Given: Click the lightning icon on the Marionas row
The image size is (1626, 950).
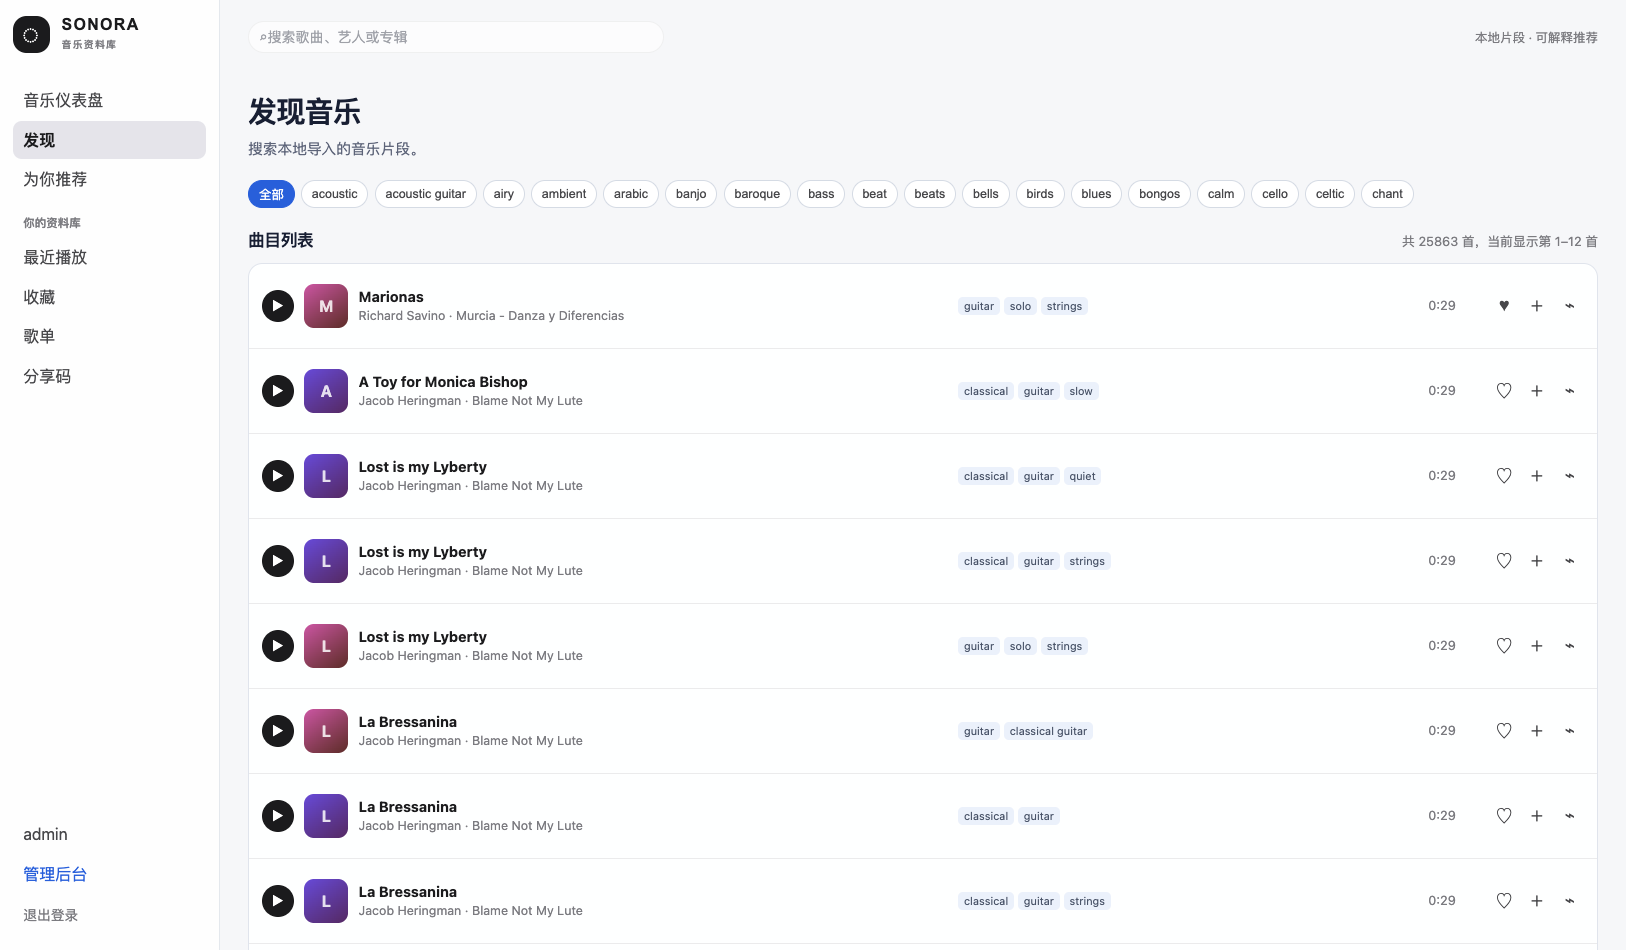Looking at the screenshot, I should click(1570, 306).
